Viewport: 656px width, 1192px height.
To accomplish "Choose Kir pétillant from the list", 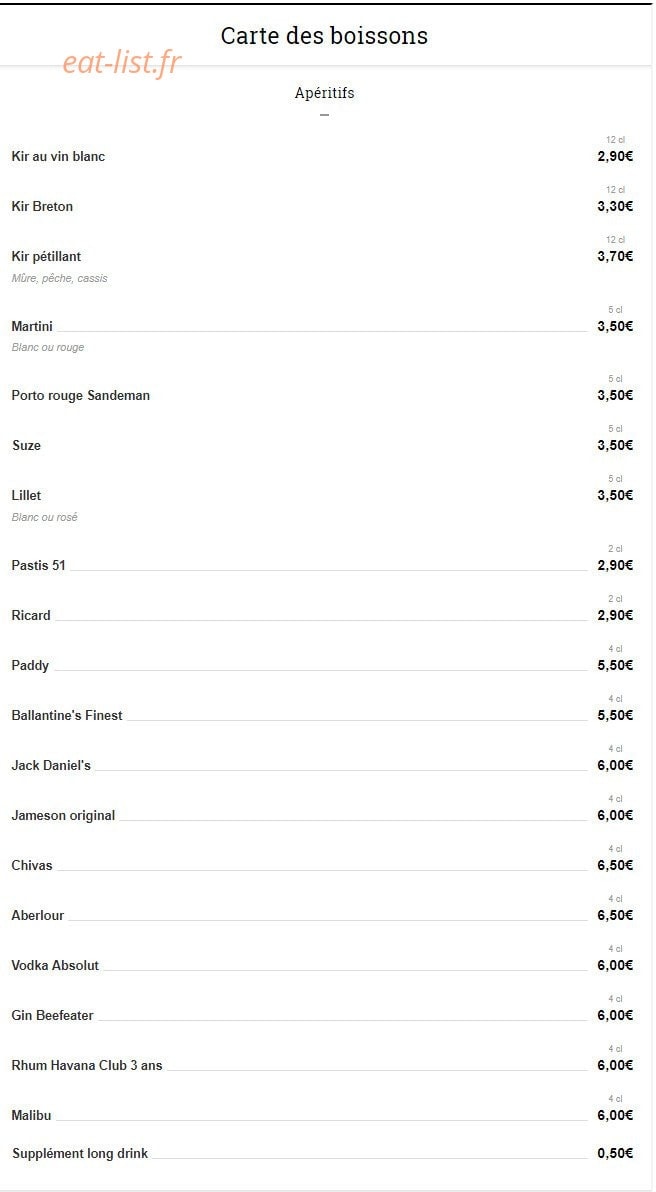I will 46,257.
